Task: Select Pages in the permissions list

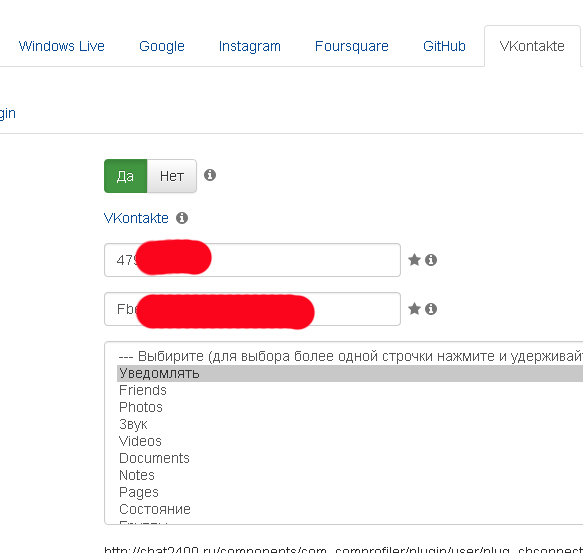Action: 350,492
